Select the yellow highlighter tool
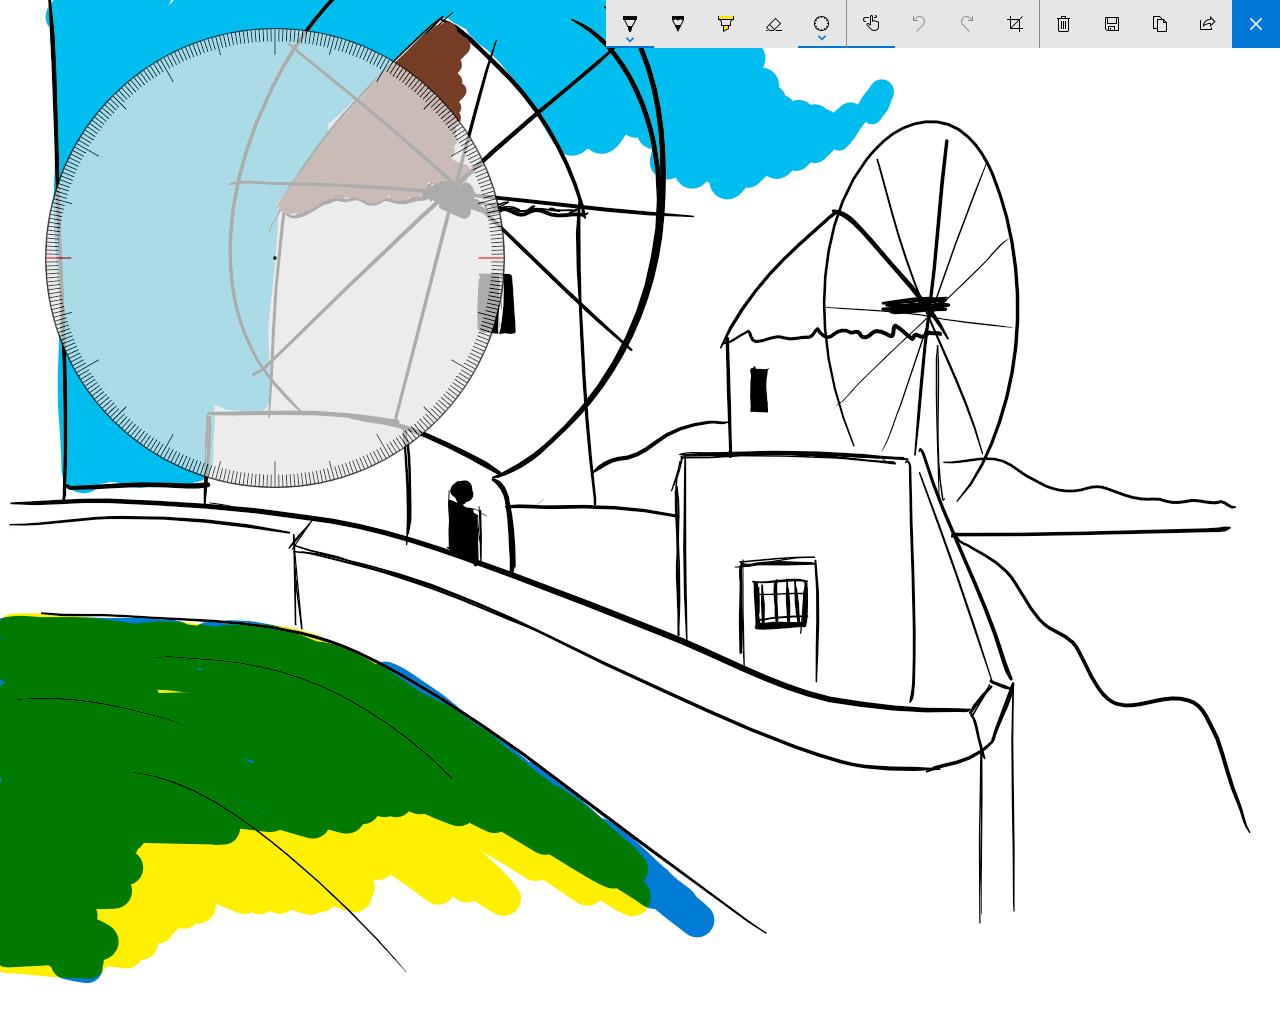1280x1024 pixels. [x=726, y=23]
